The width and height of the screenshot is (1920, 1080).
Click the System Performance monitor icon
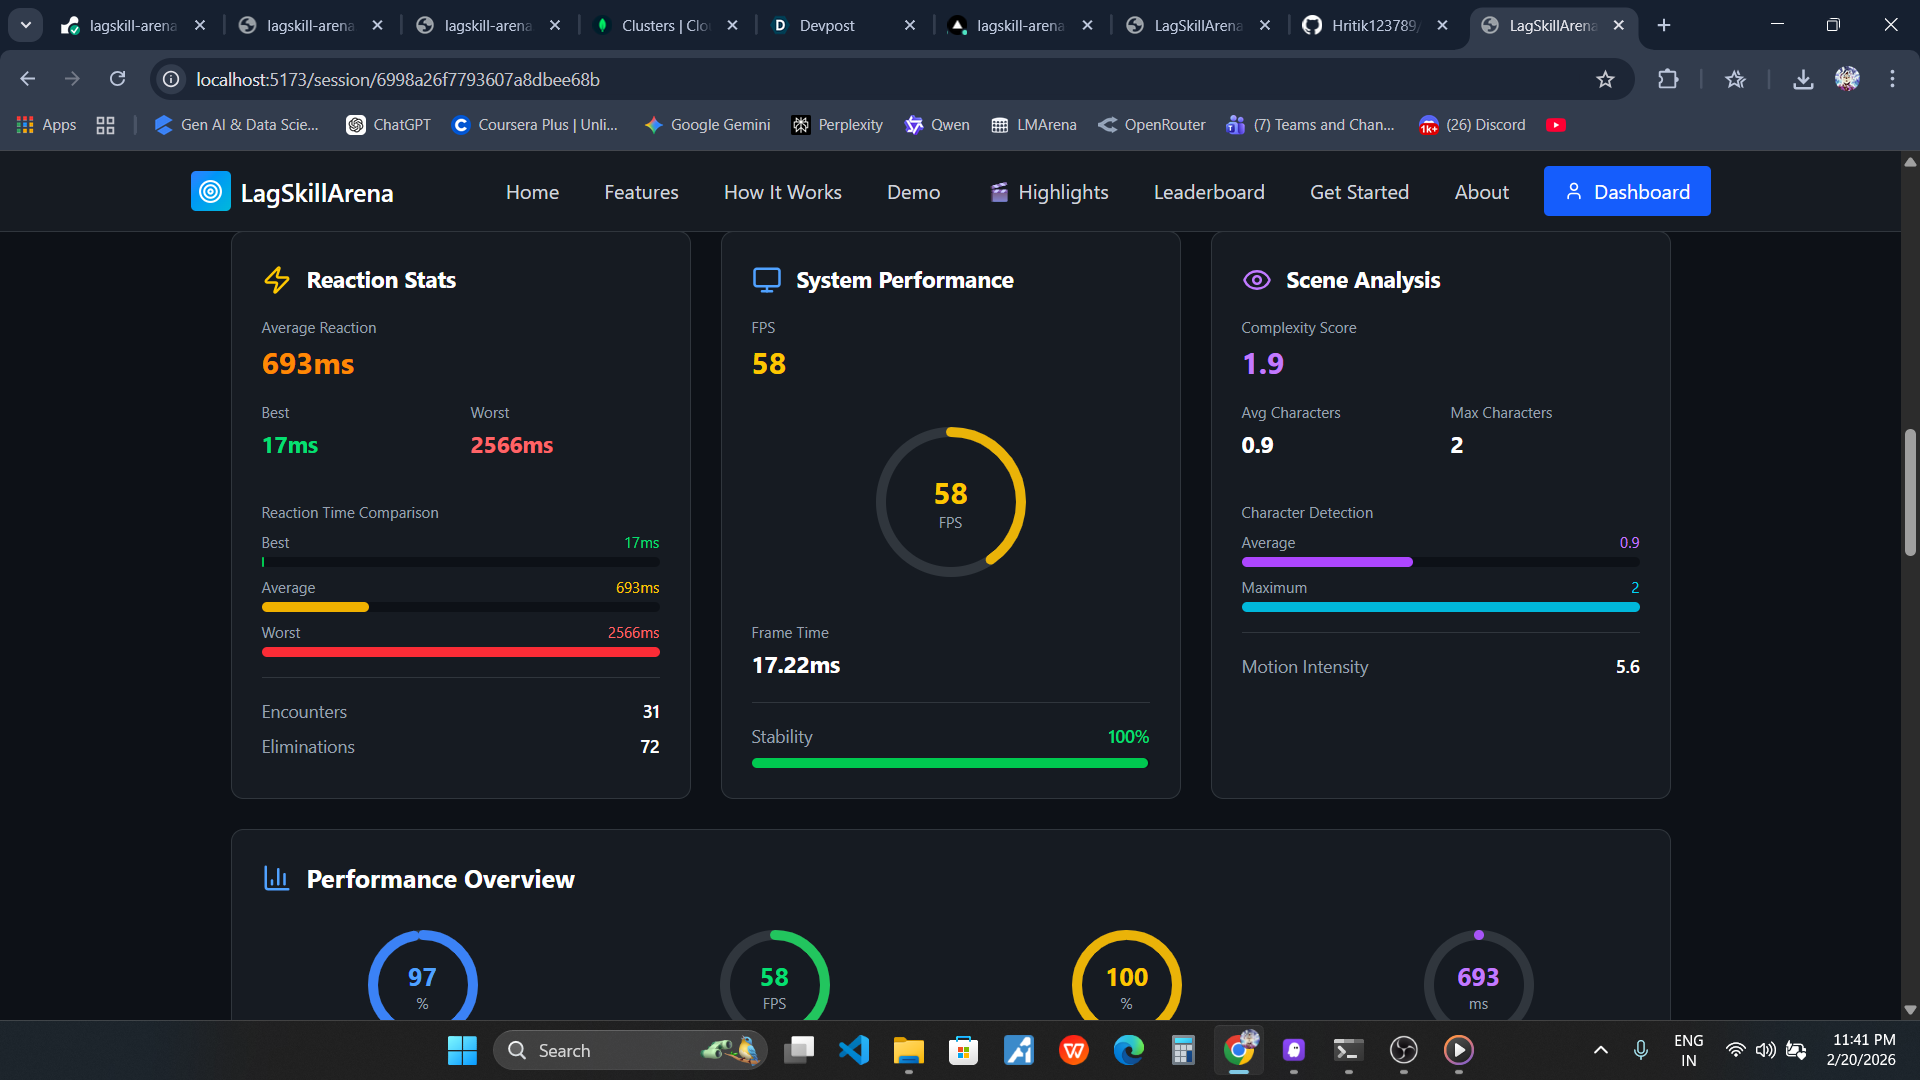coord(766,280)
